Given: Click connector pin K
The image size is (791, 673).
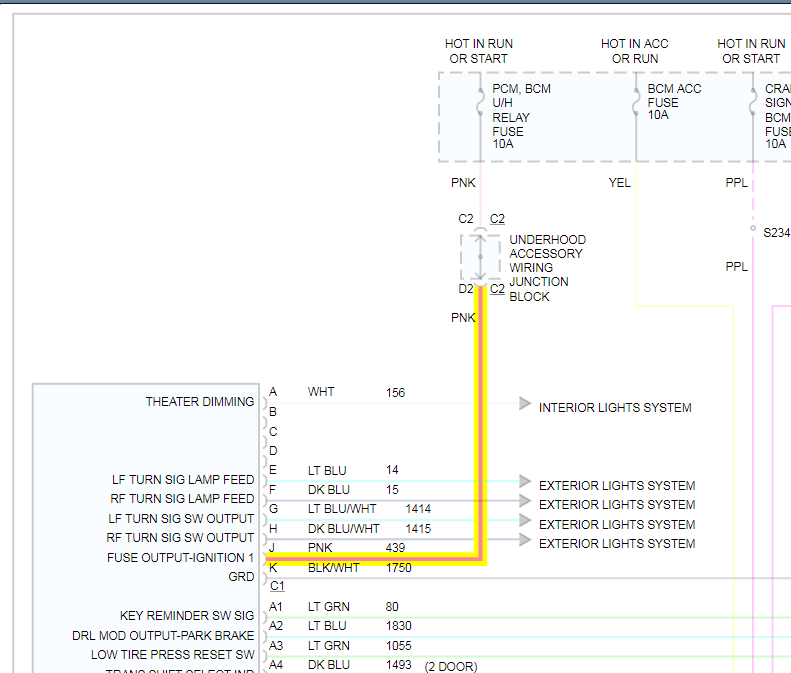Looking at the screenshot, I should [273, 568].
